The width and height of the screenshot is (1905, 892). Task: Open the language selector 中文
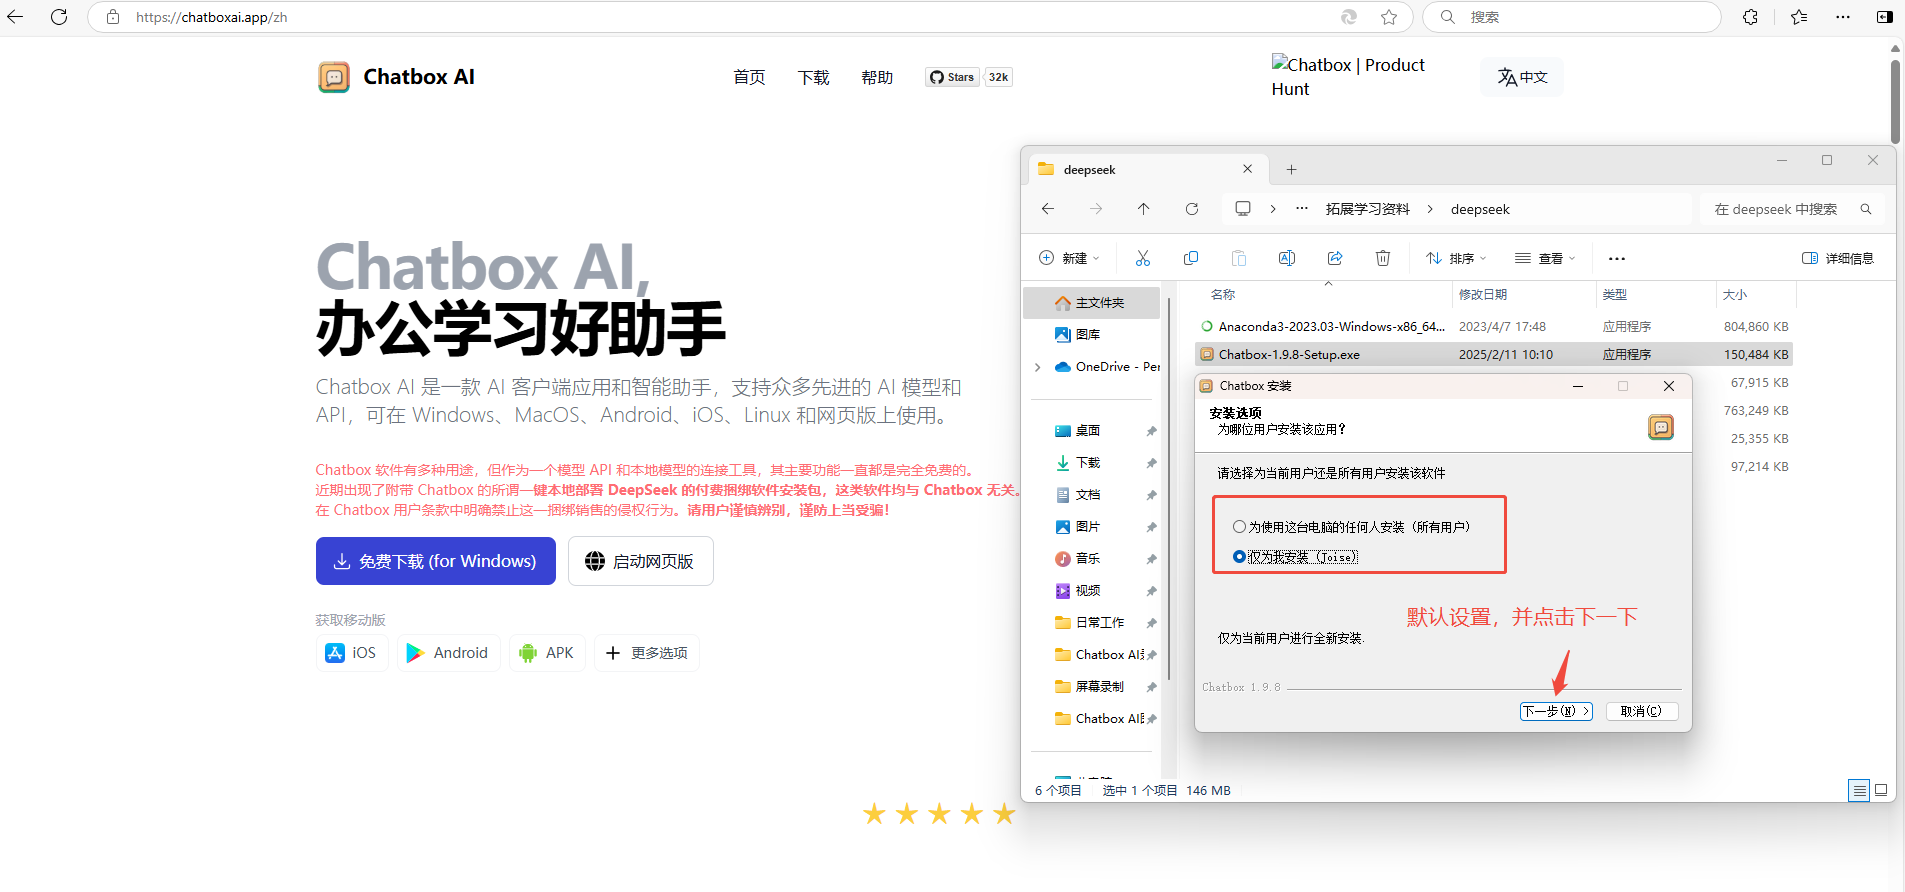(1522, 77)
